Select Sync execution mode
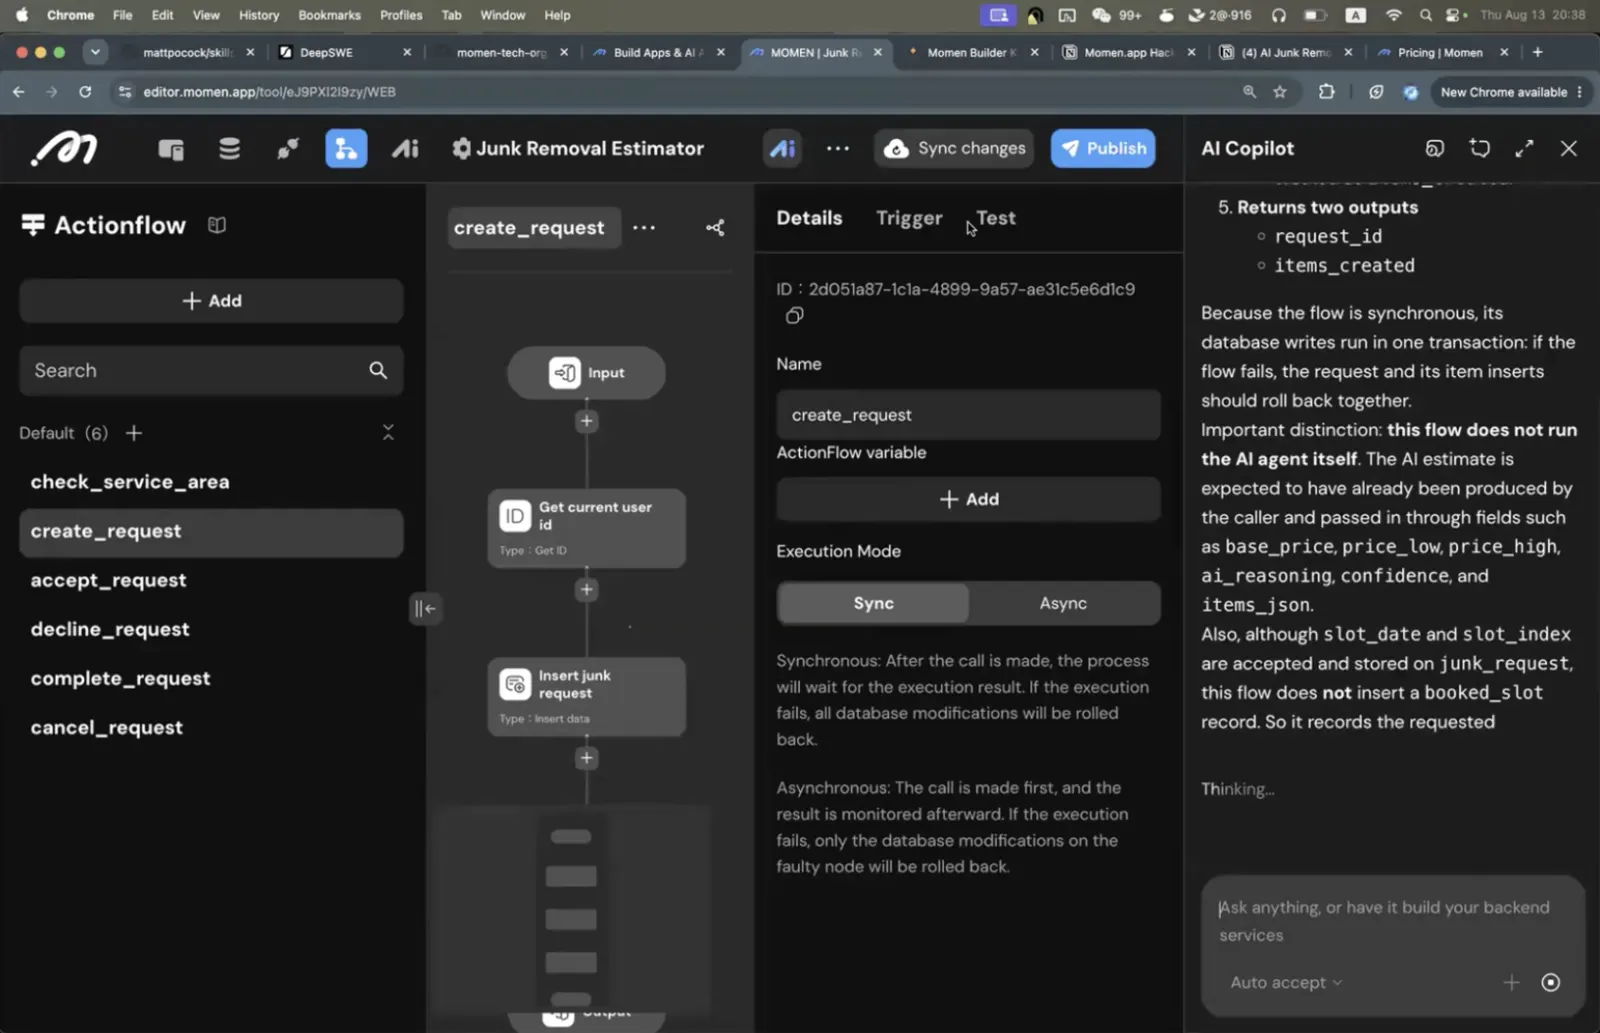Viewport: 1600px width, 1033px height. coord(873,603)
